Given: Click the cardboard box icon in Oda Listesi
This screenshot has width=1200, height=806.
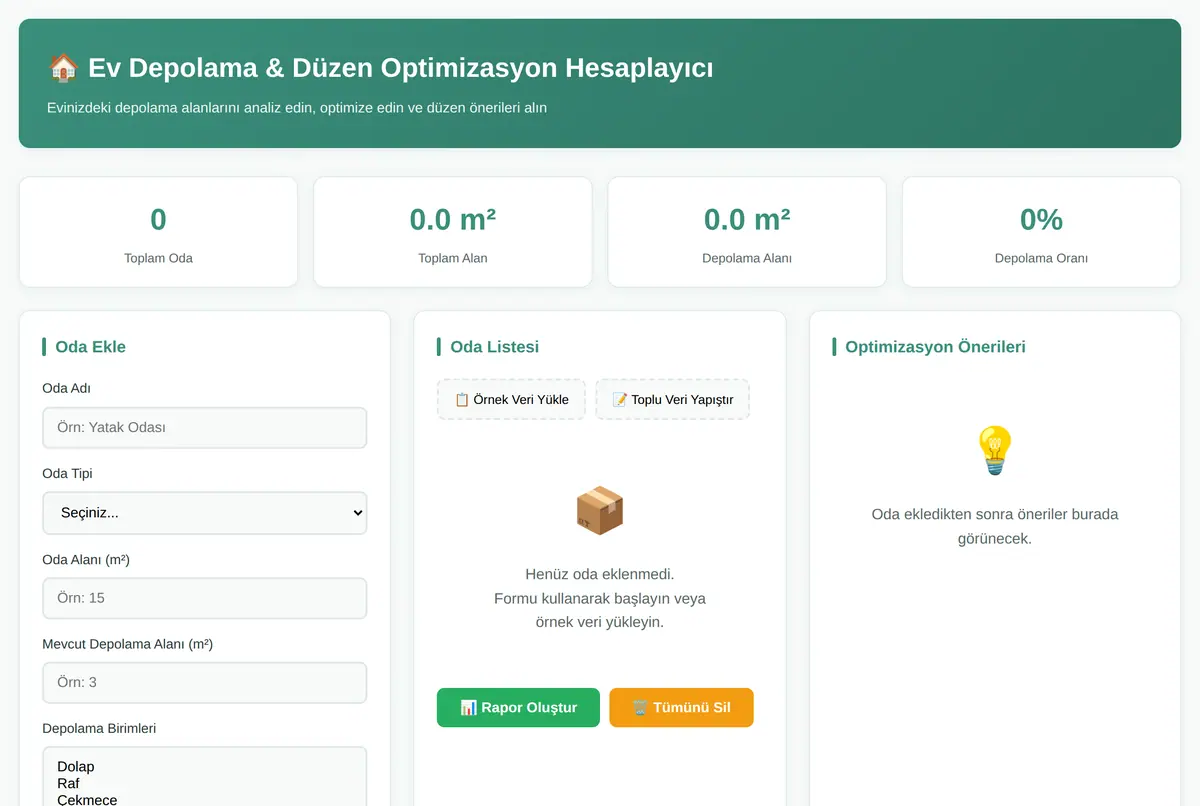Looking at the screenshot, I should click(x=600, y=510).
